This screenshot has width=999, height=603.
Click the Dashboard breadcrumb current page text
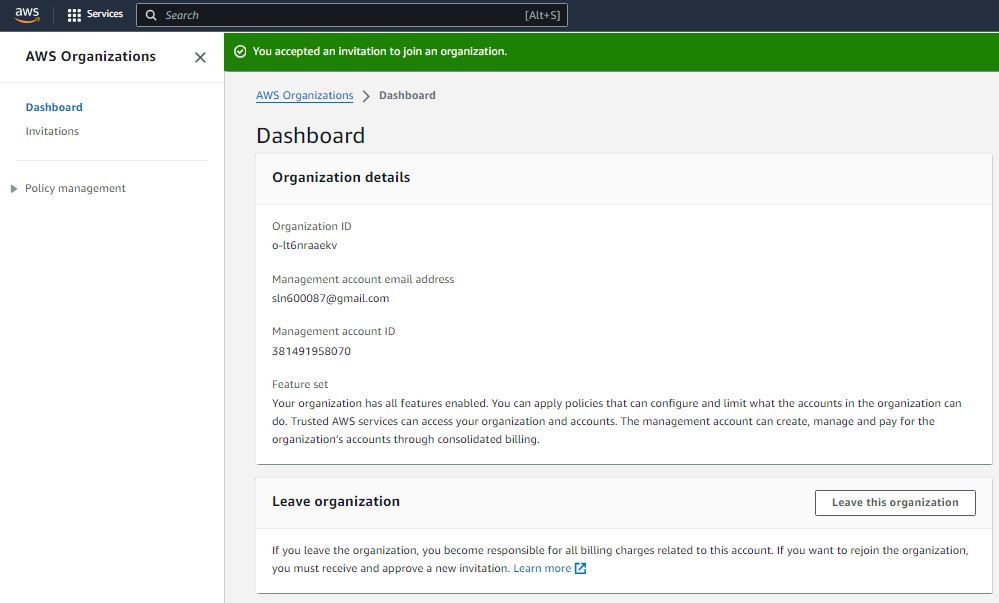point(407,96)
